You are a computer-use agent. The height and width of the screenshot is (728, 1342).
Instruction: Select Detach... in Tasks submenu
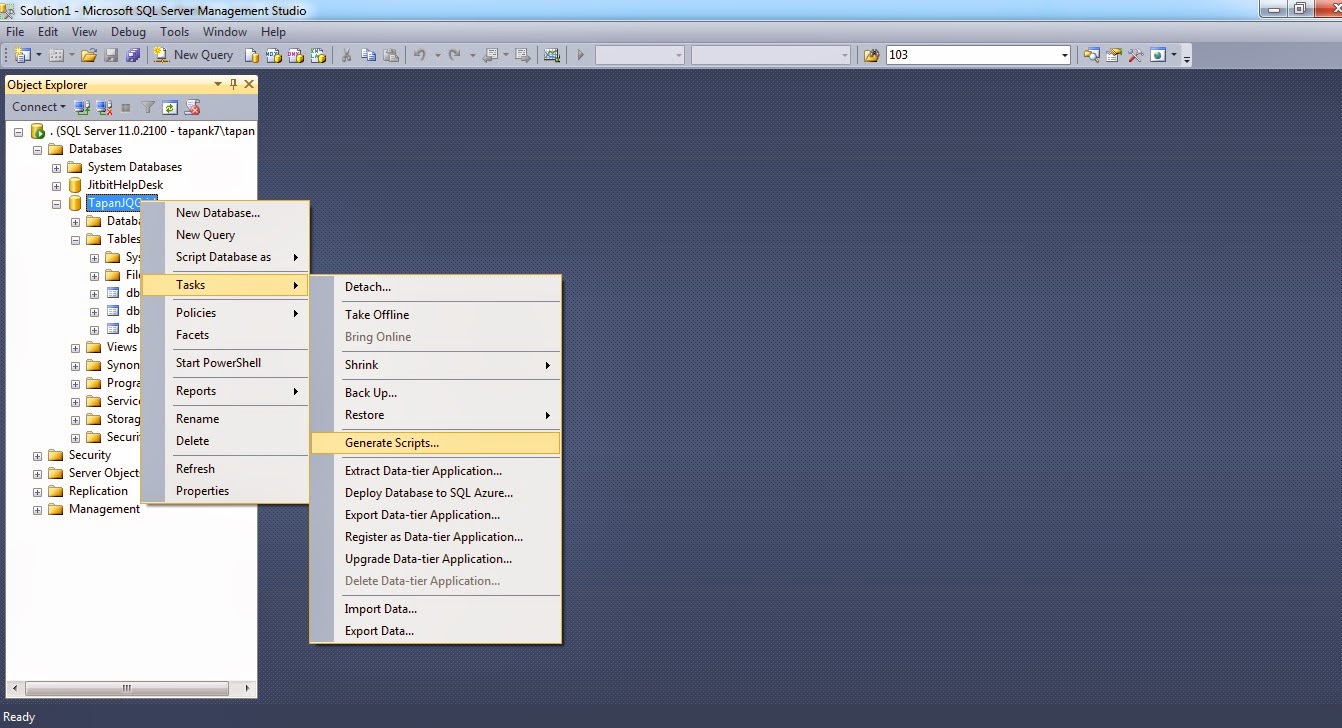pos(436,287)
